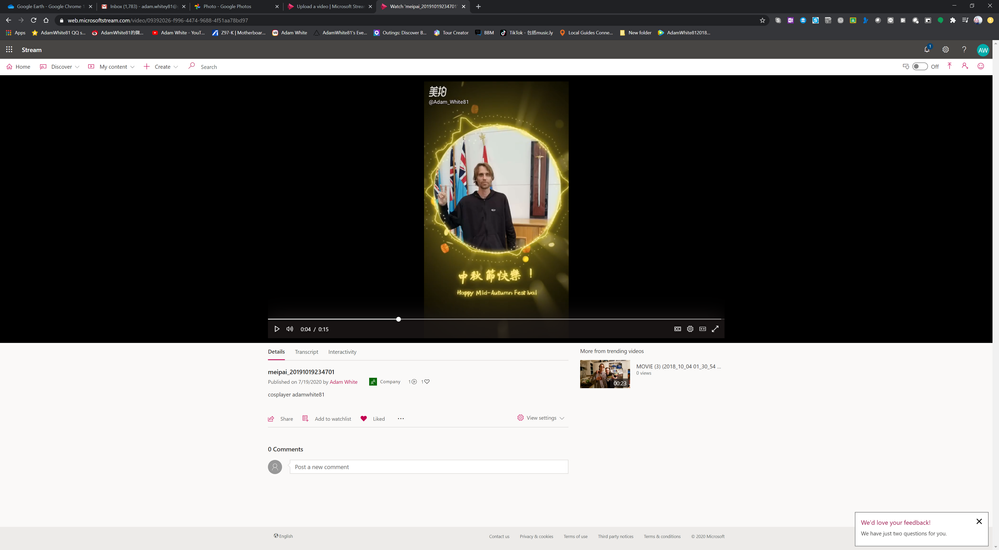999x550 pixels.
Task: Toggle captions in the video player
Action: click(677, 329)
